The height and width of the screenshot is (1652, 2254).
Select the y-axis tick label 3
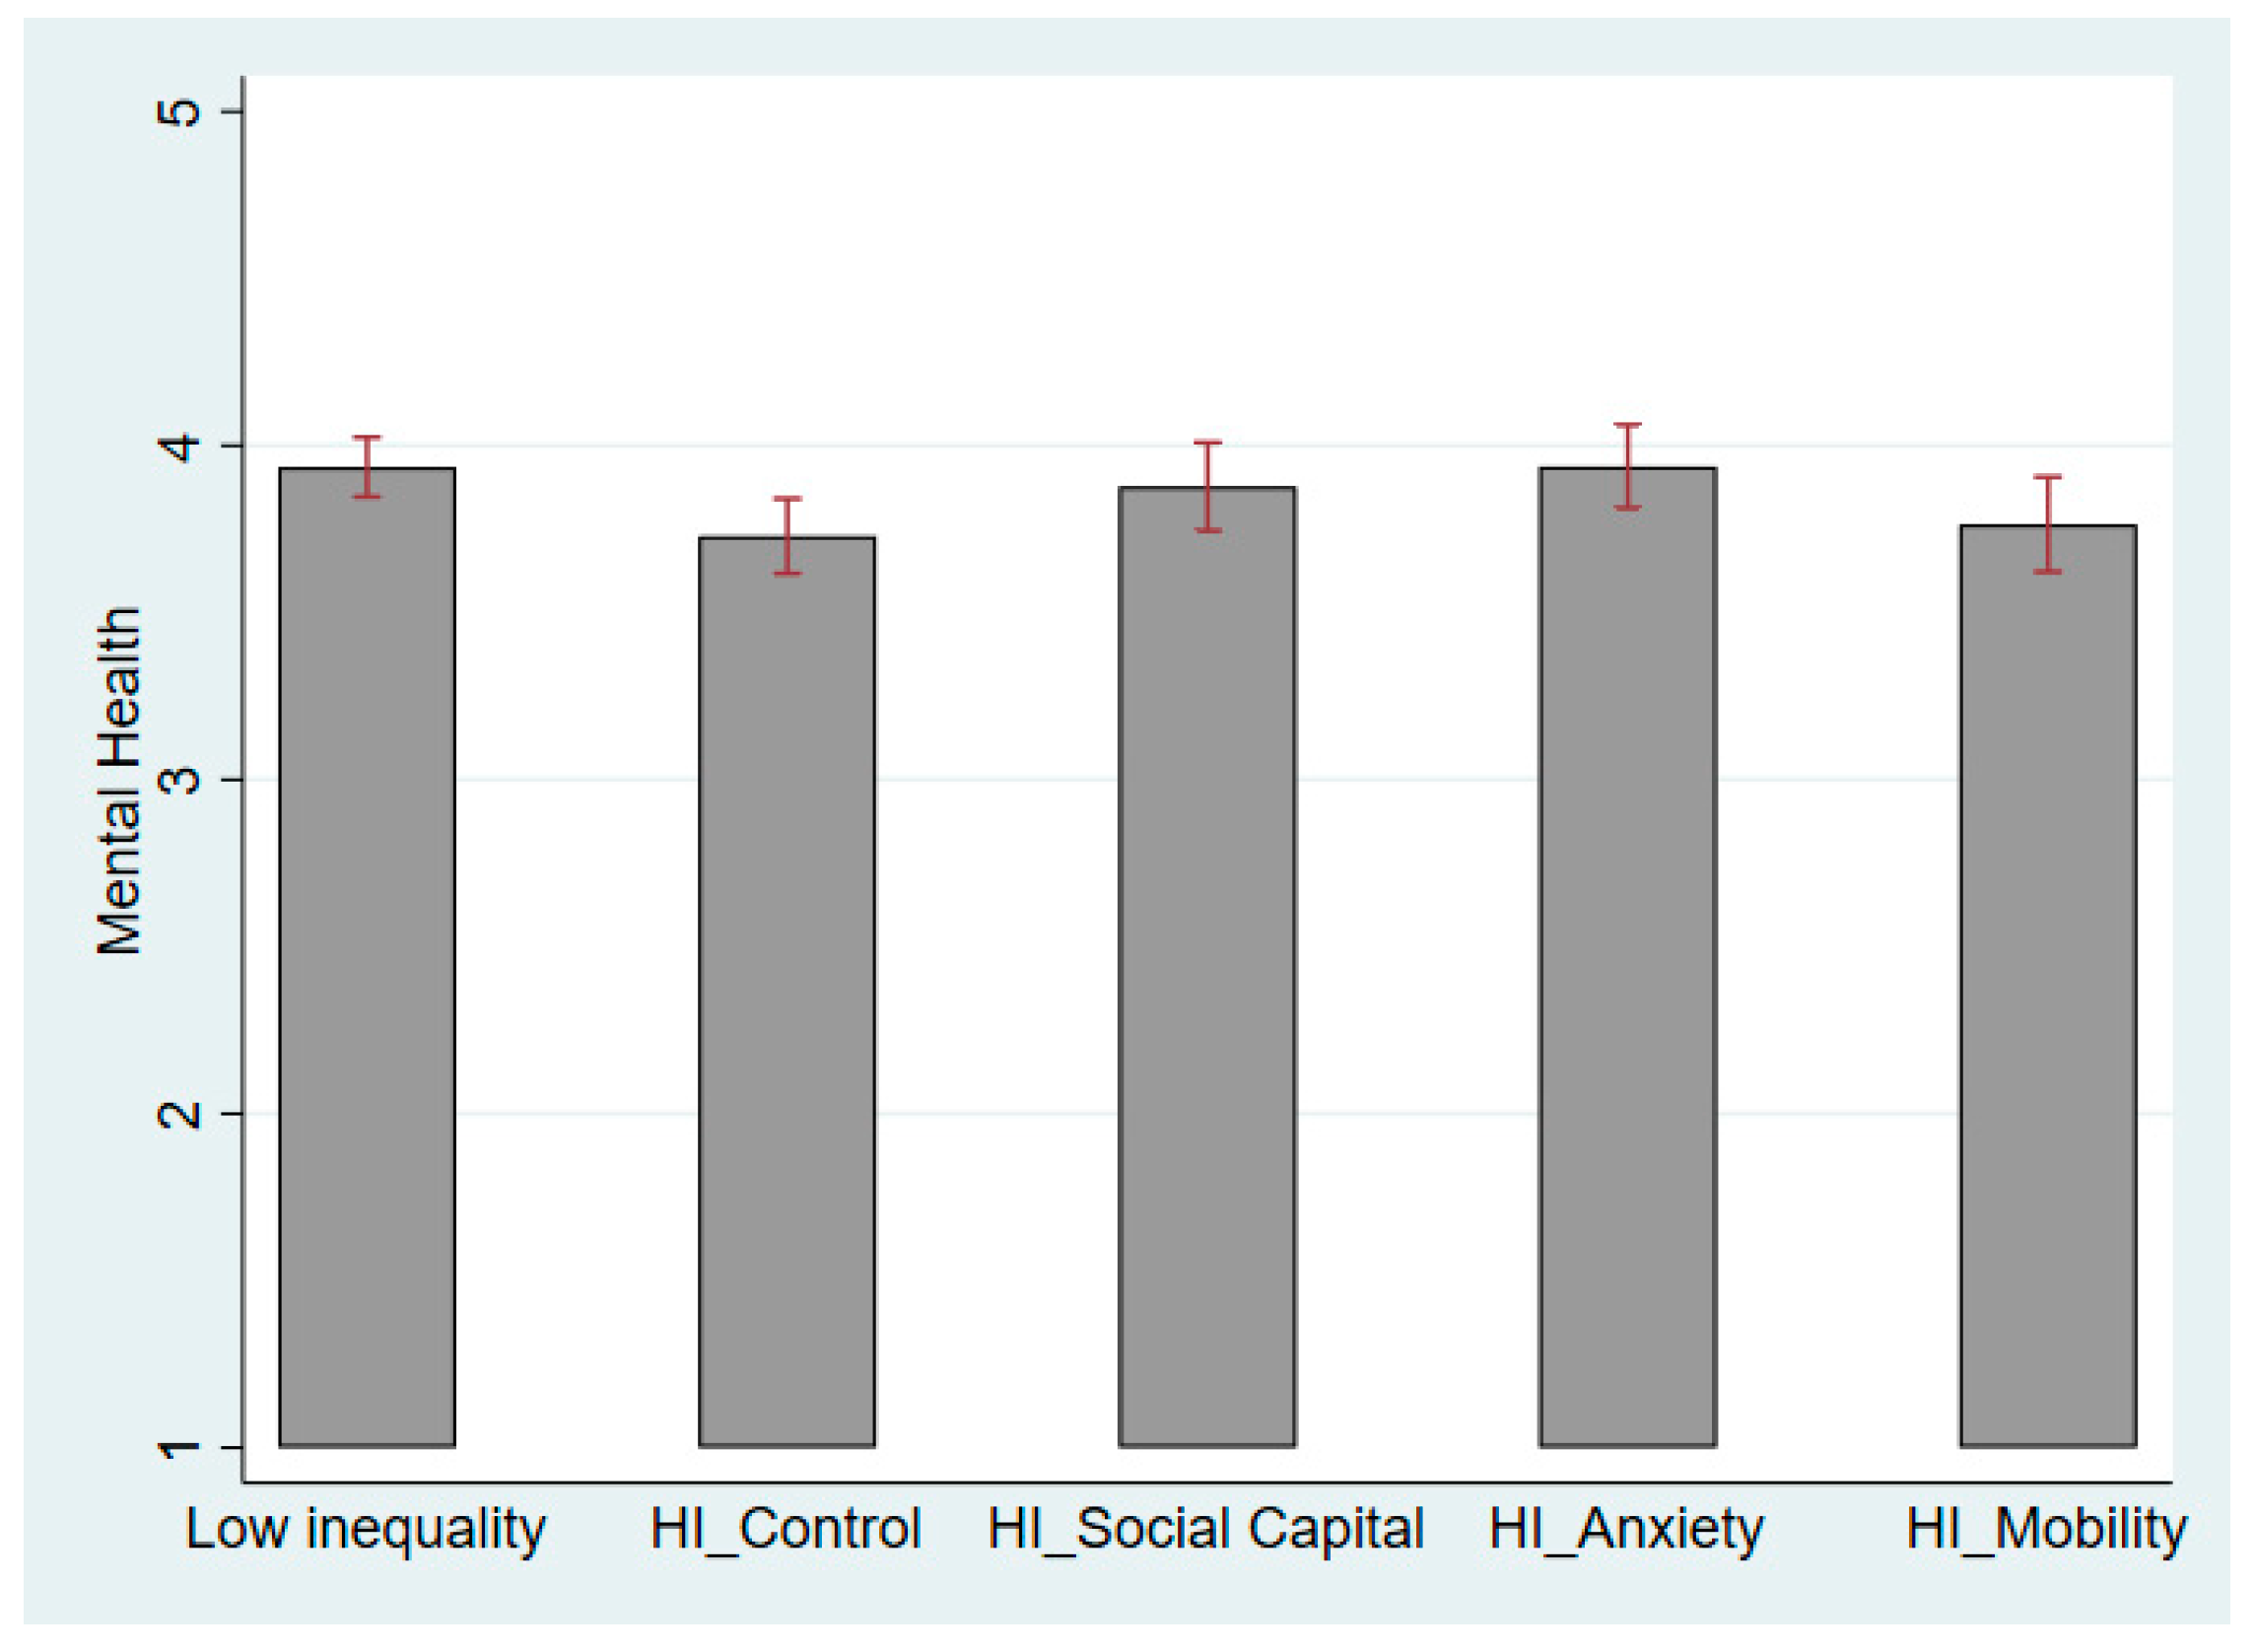point(178,779)
